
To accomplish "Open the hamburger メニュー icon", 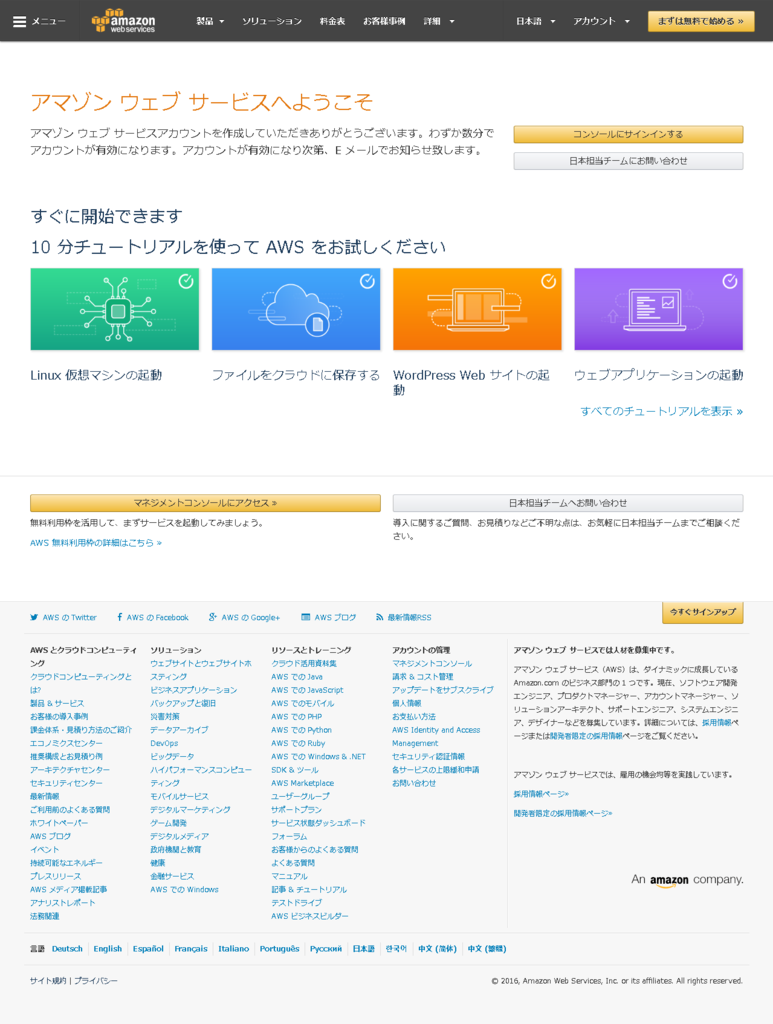I will pyautogui.click(x=20, y=22).
